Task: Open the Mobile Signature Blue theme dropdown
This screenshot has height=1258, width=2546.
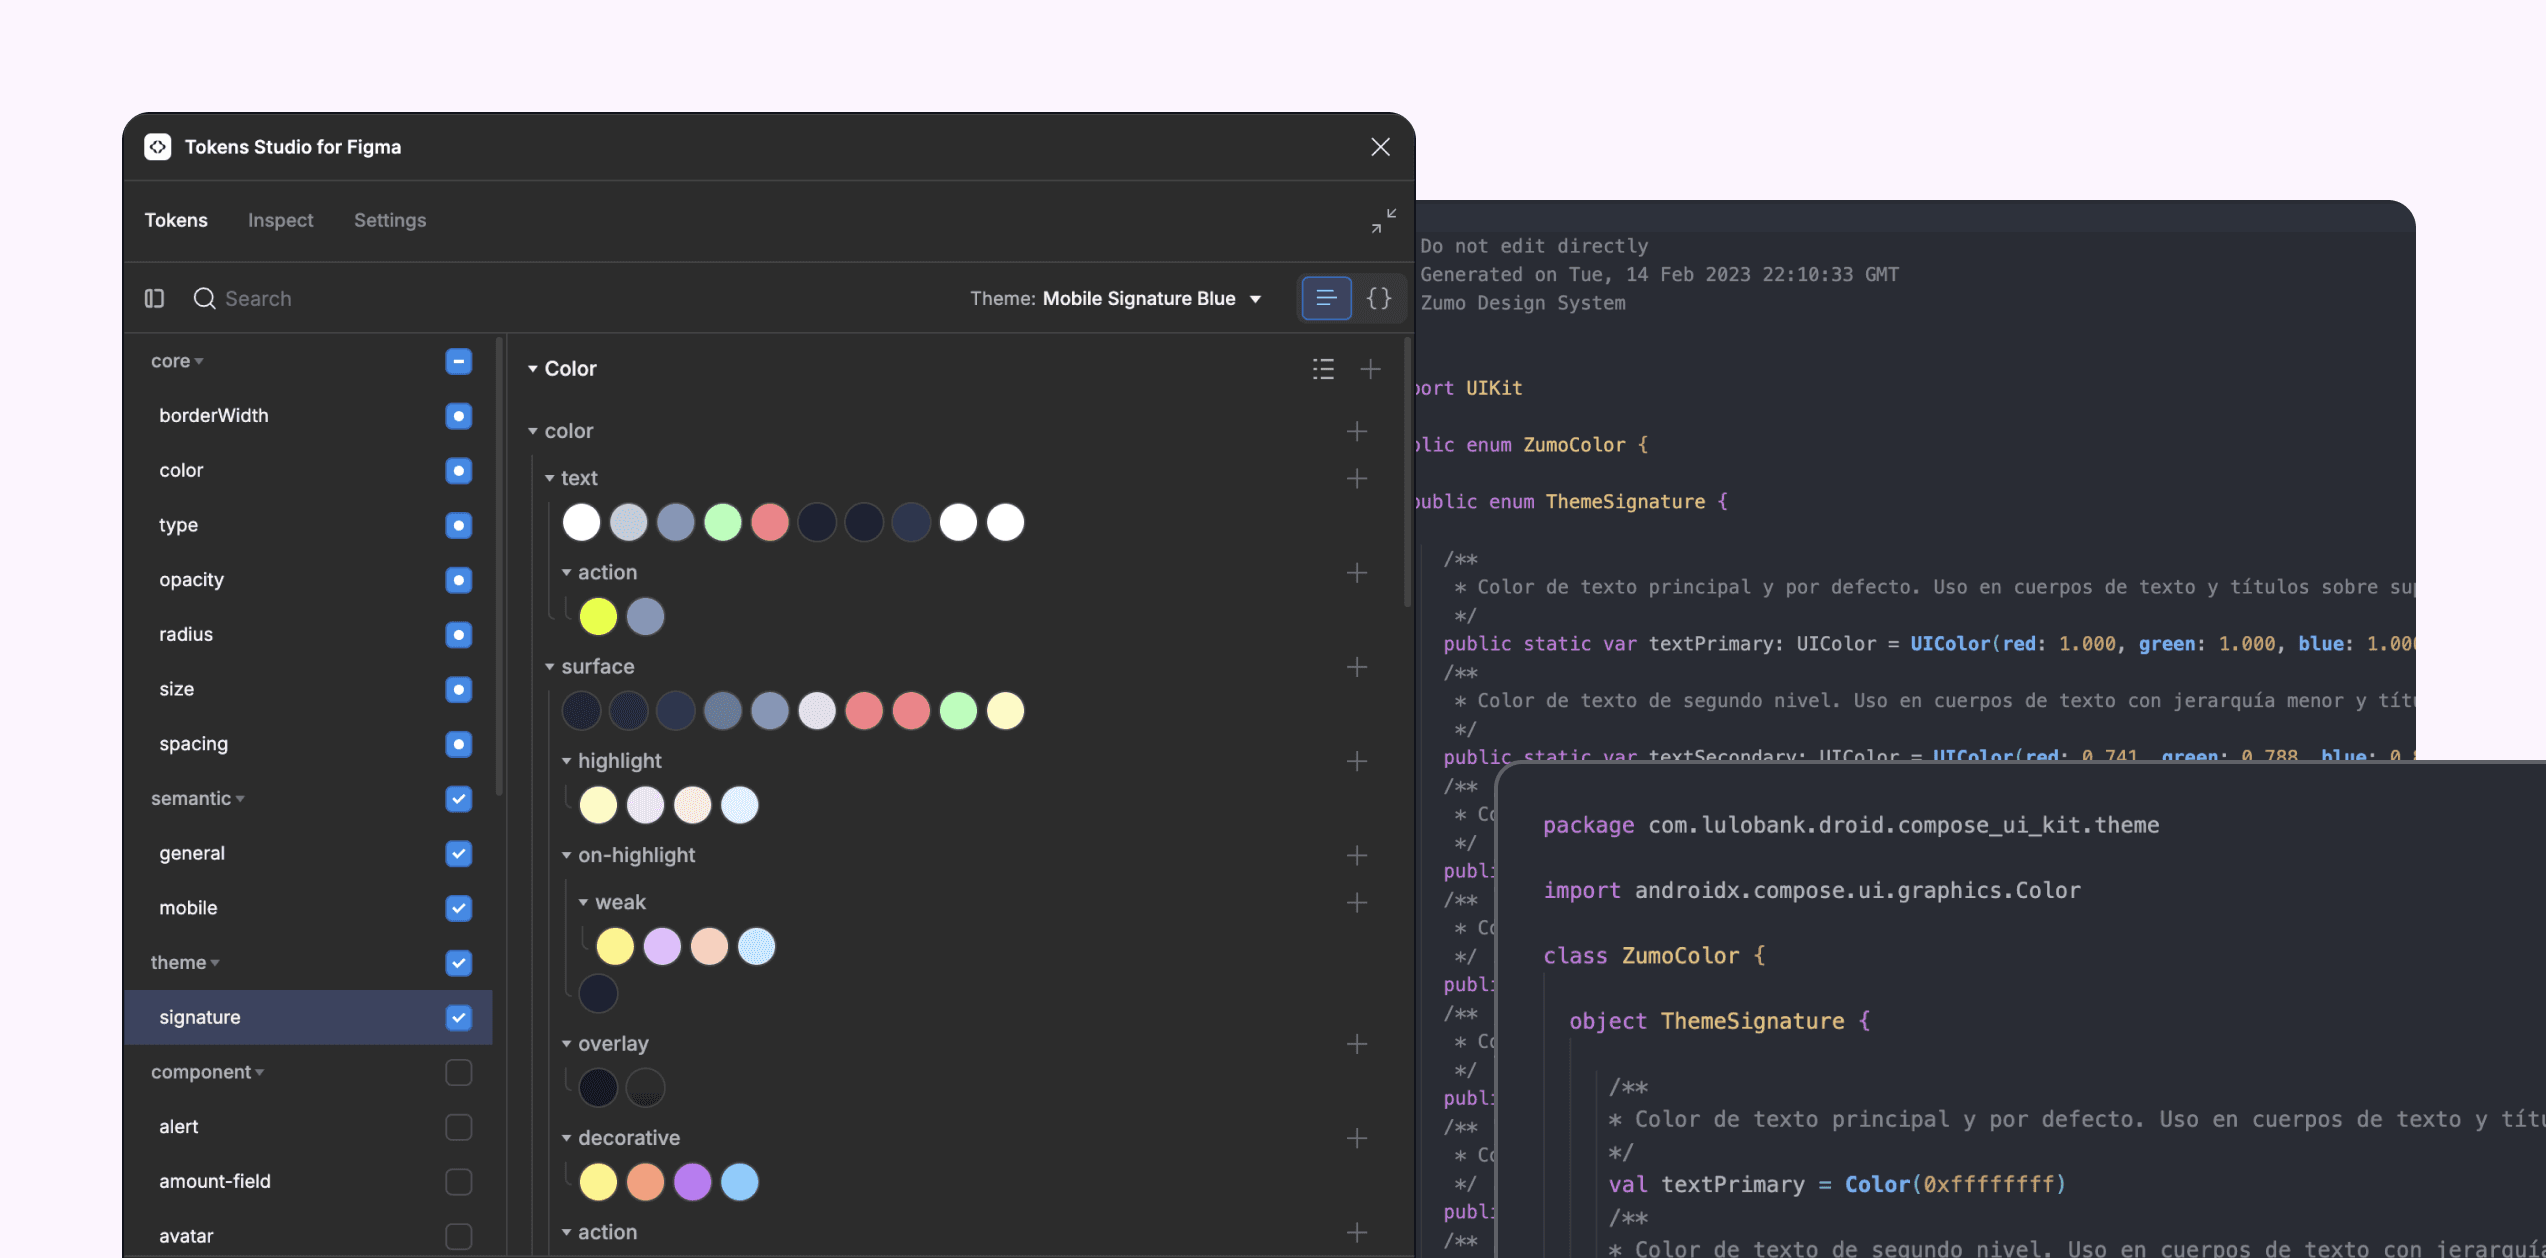Action: click(1150, 298)
